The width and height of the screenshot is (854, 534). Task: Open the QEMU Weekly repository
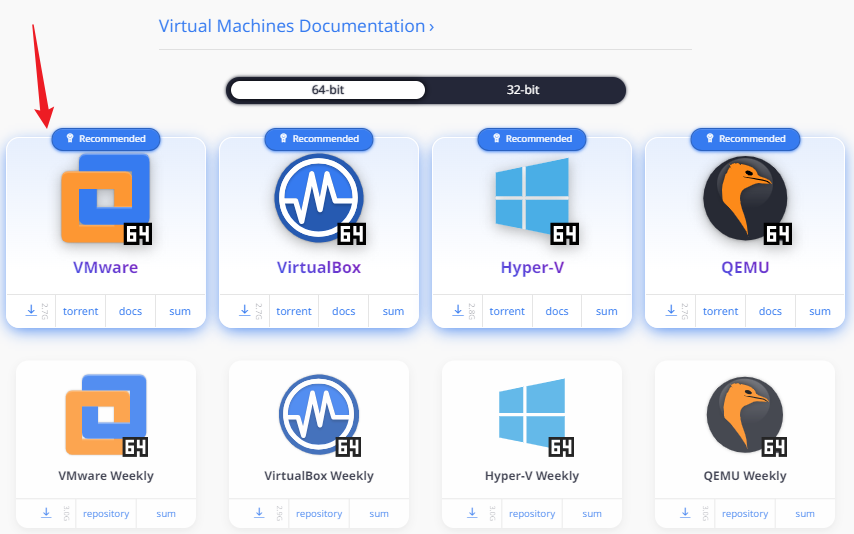click(x=745, y=514)
